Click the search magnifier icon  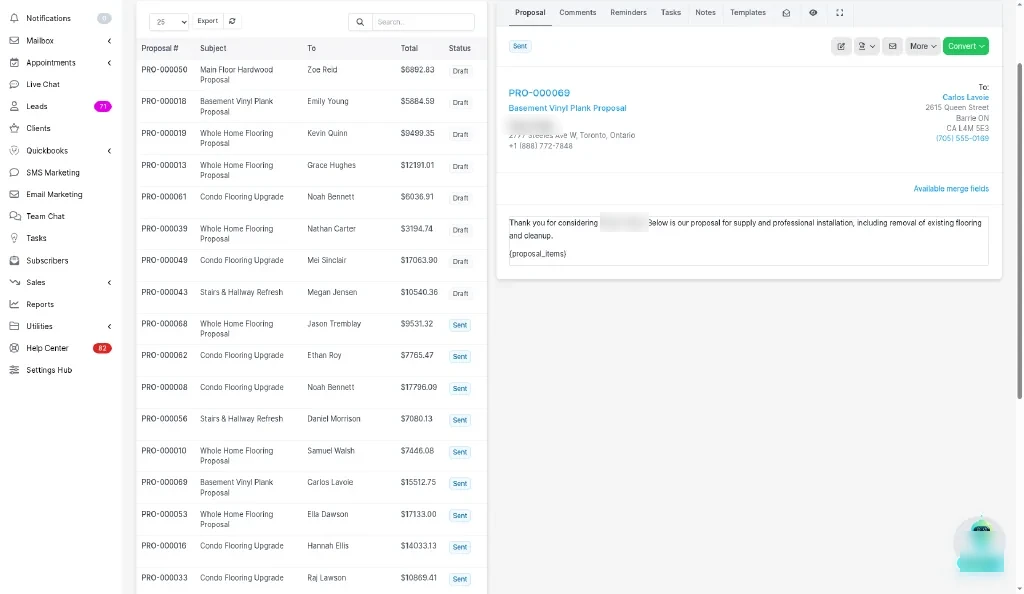pyautogui.click(x=360, y=22)
